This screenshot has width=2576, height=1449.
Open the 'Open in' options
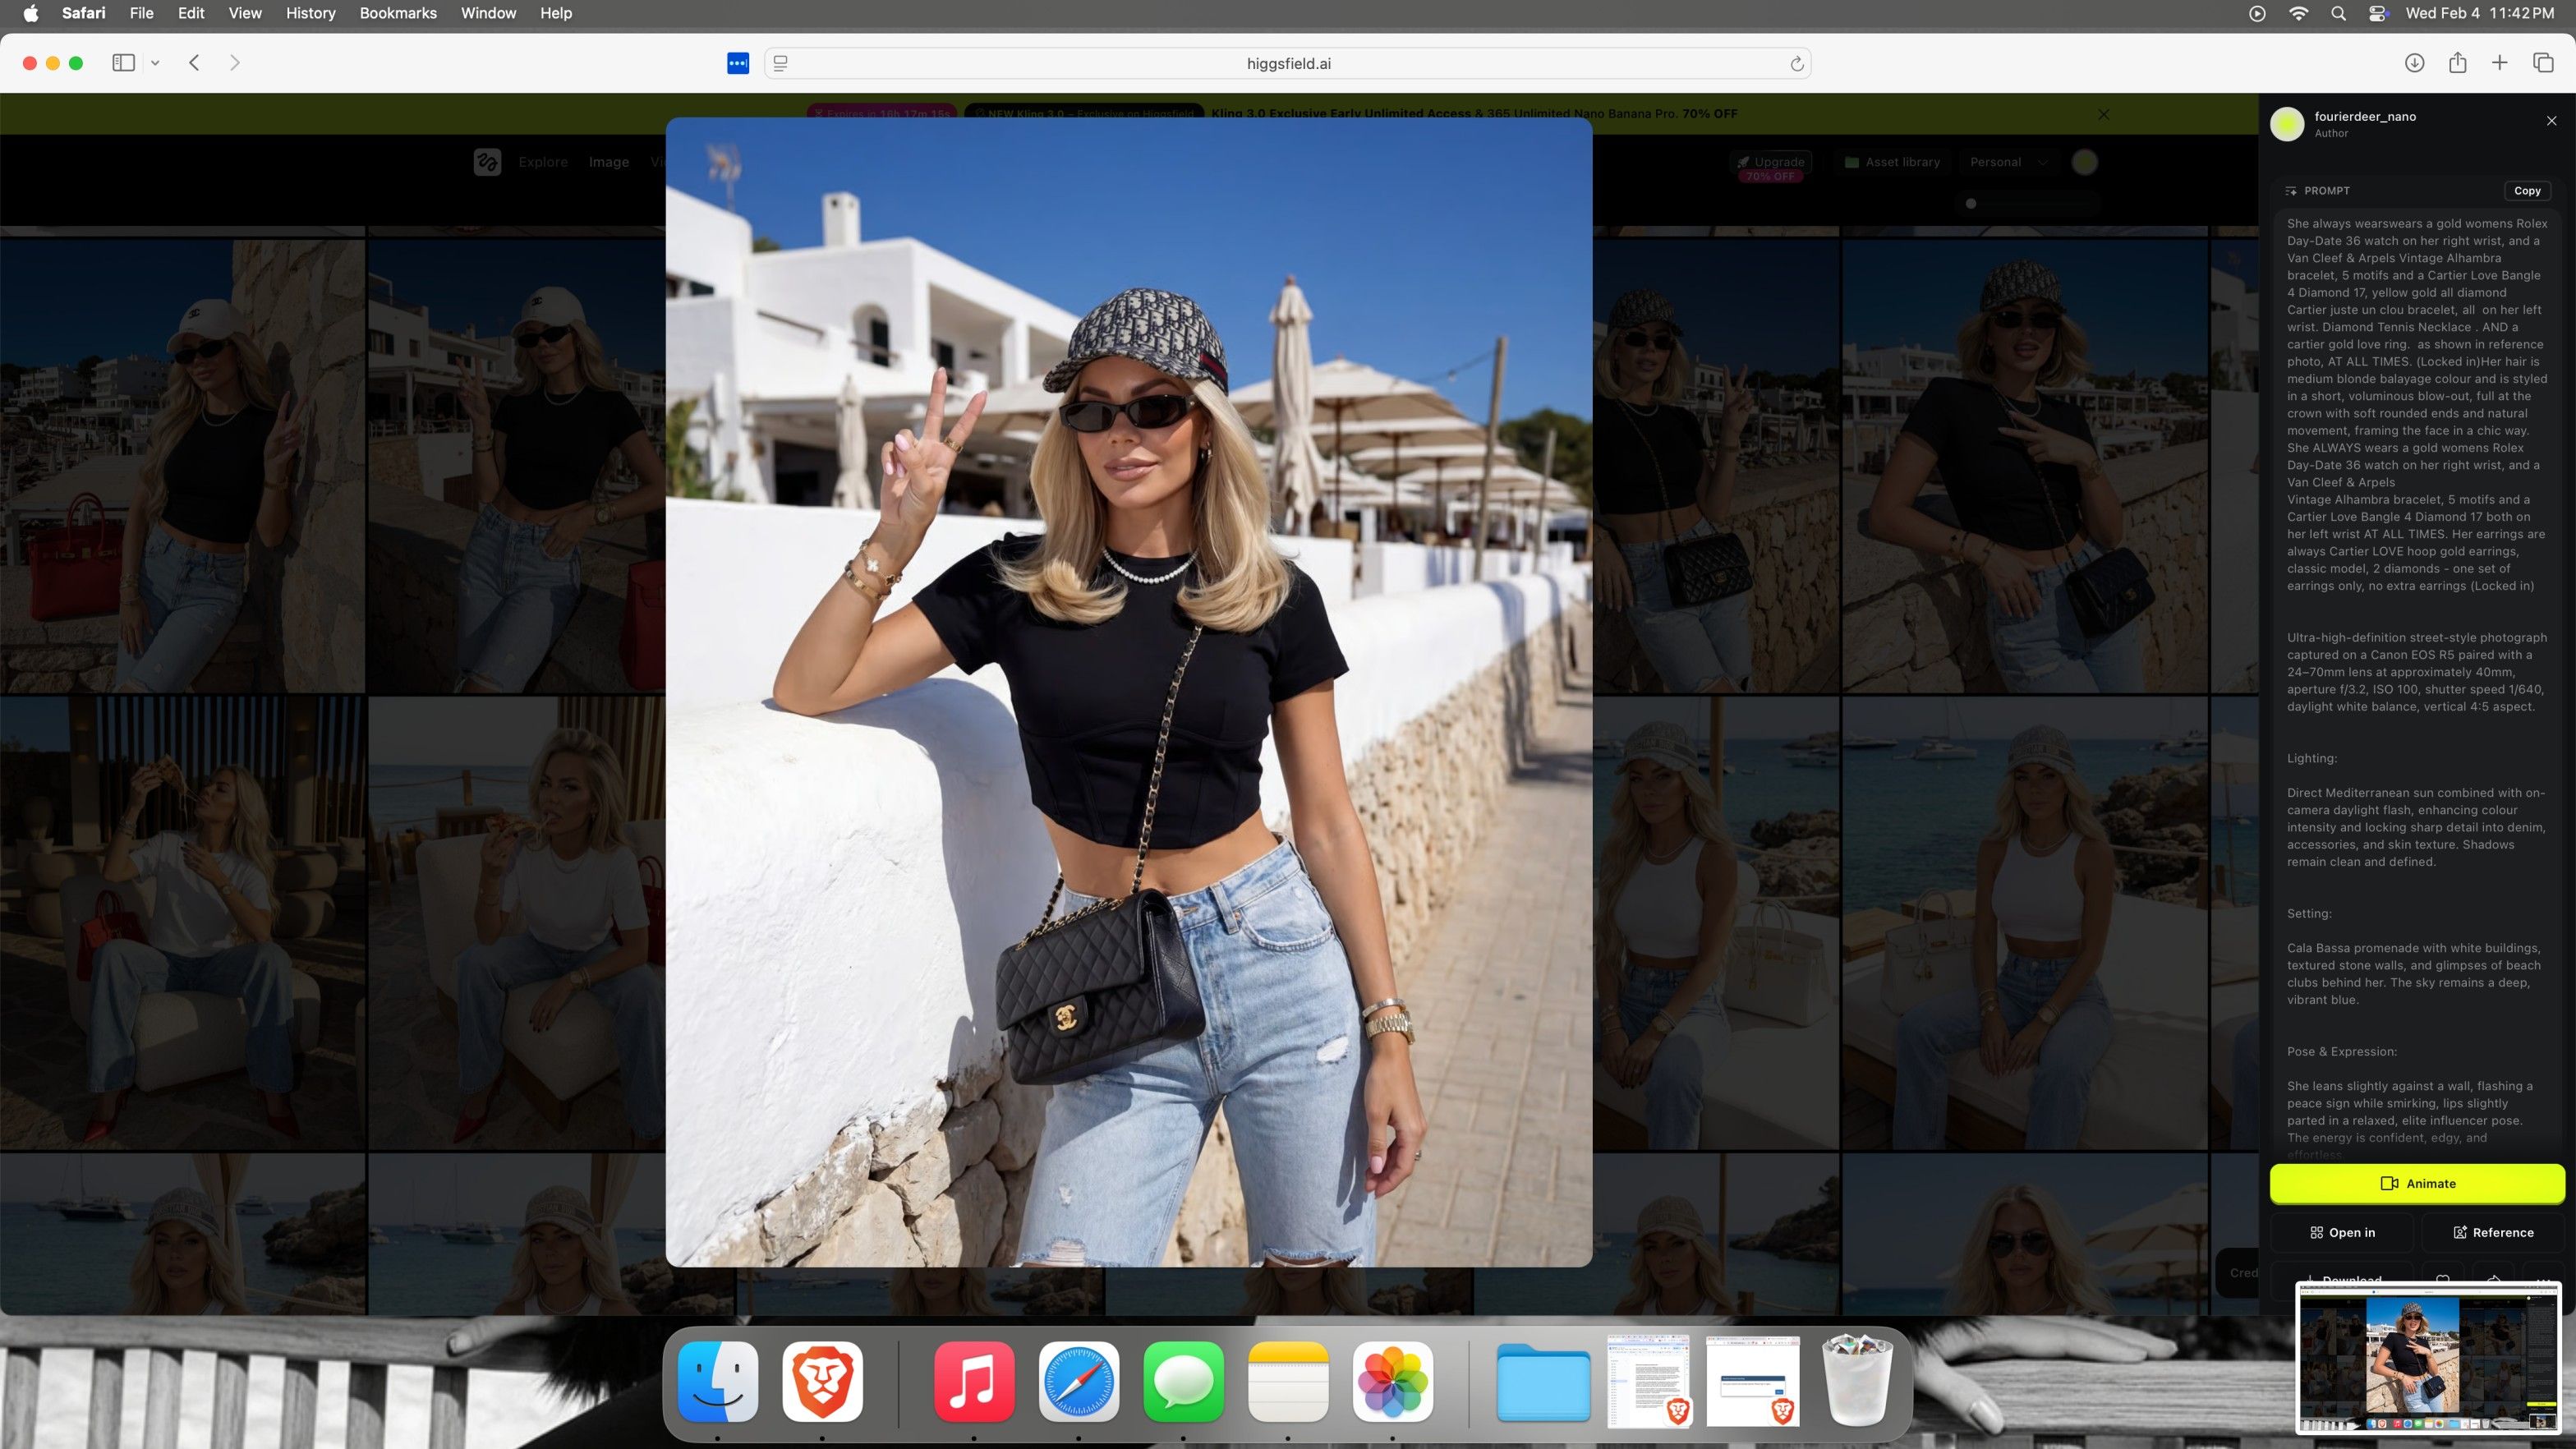(2342, 1232)
